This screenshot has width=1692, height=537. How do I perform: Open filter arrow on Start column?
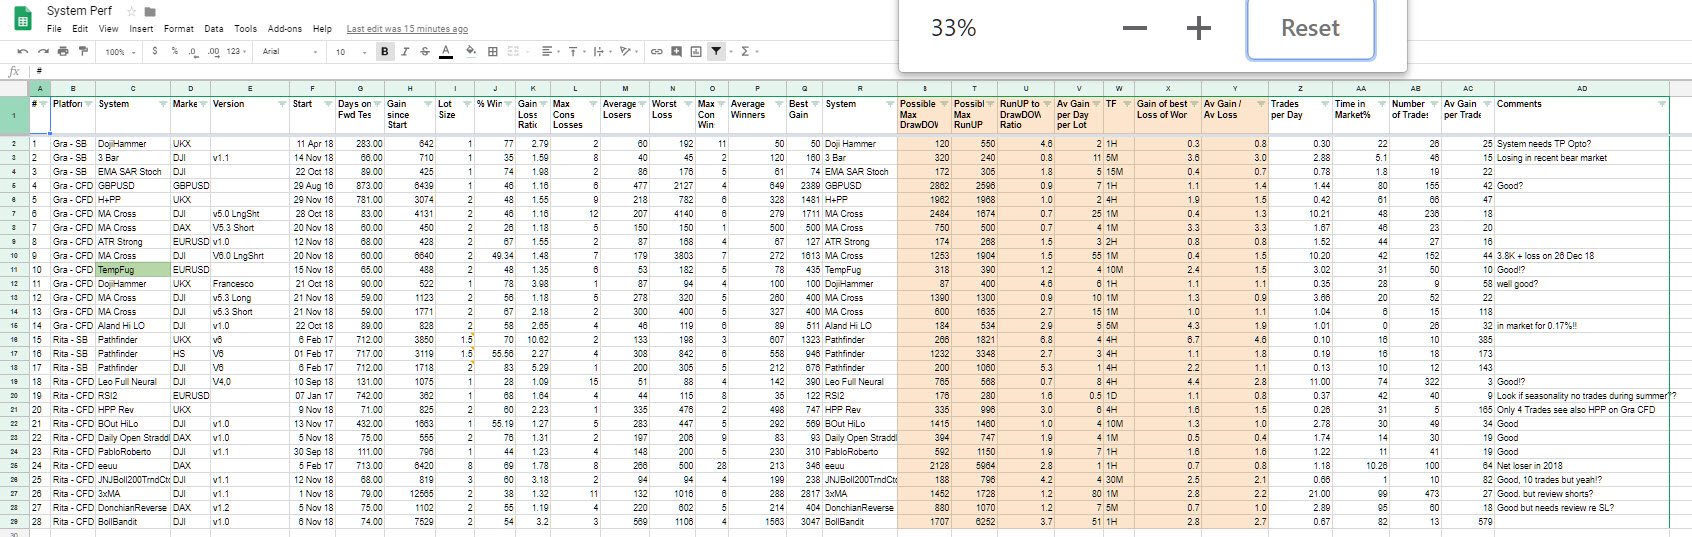[326, 104]
